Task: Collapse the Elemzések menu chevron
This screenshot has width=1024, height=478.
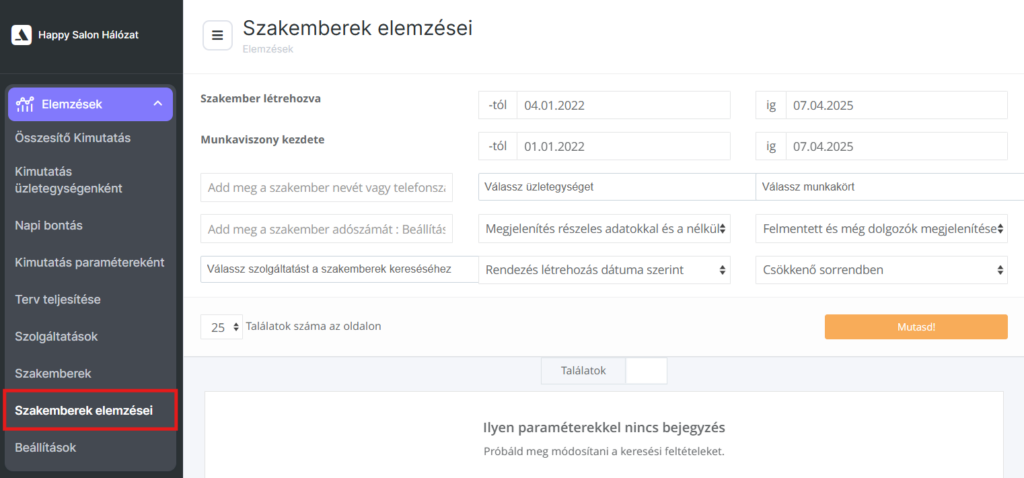Action: 157,104
